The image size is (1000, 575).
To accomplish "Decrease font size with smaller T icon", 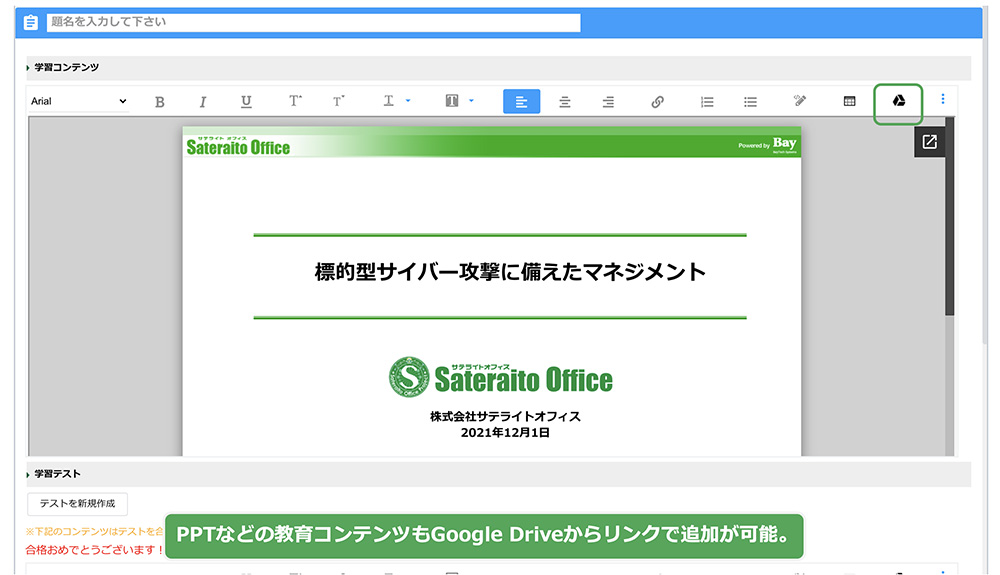I will [339, 101].
